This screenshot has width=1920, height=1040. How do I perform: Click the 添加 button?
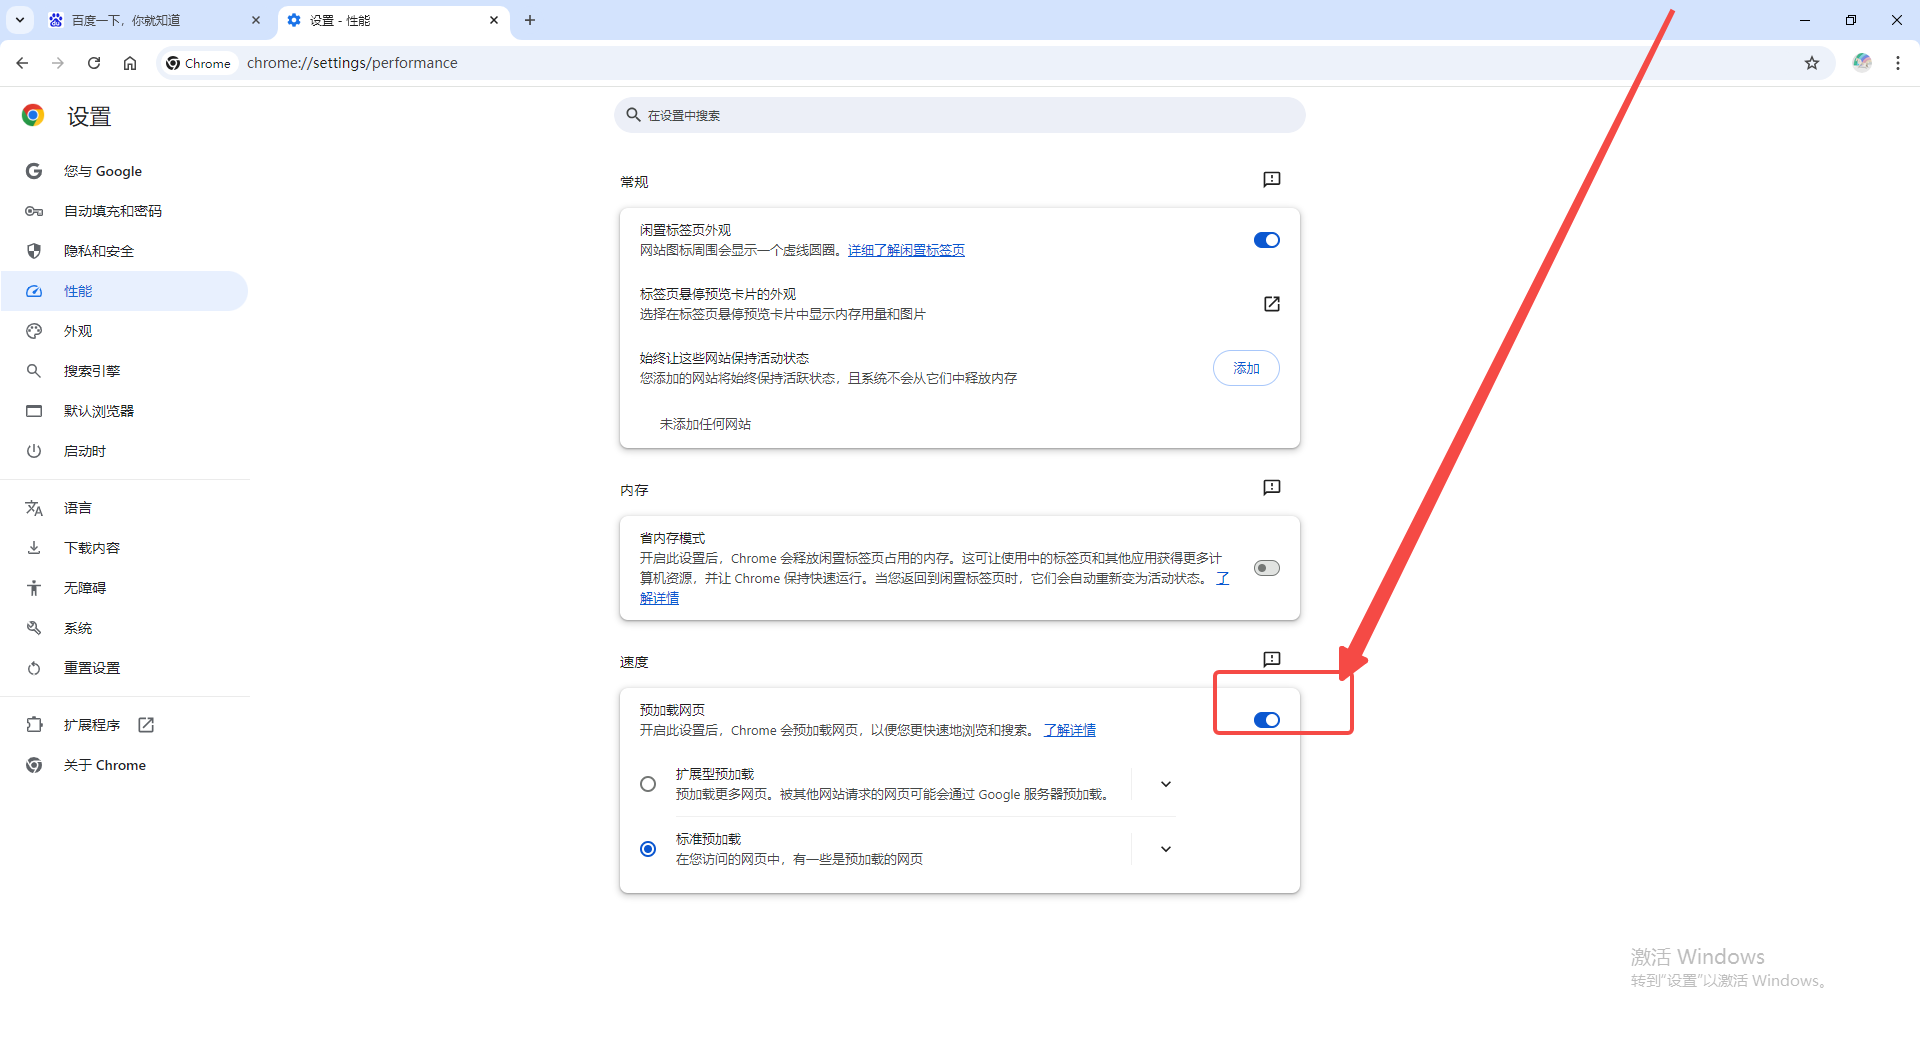click(1246, 368)
